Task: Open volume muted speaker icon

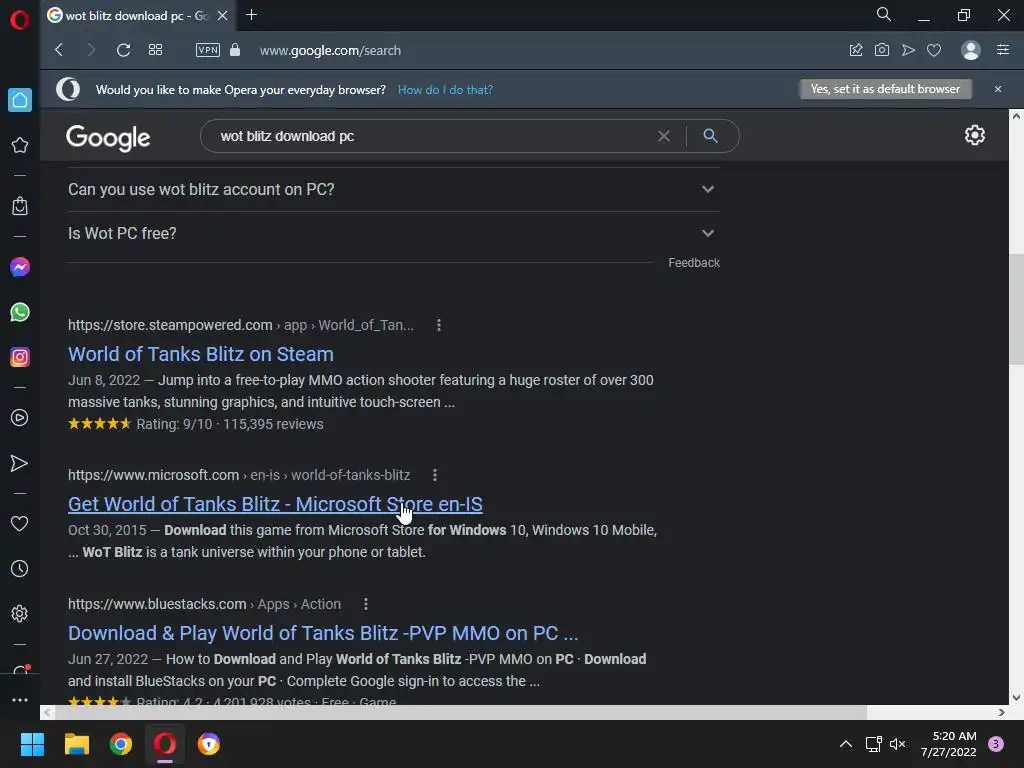Action: (898, 744)
